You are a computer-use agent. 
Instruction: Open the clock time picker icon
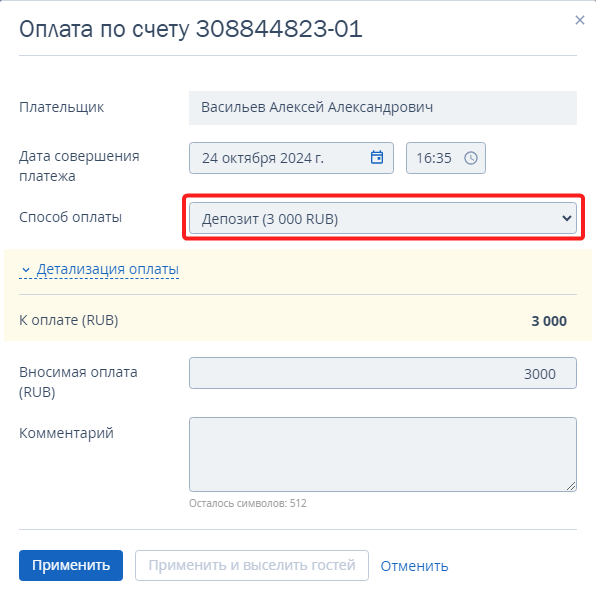[471, 158]
